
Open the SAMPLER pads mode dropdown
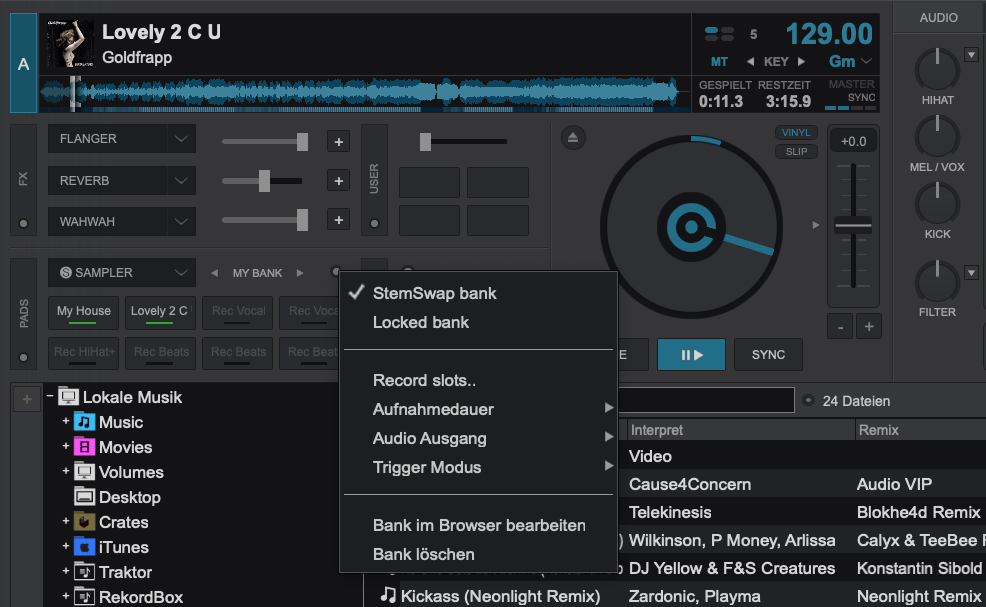121,273
